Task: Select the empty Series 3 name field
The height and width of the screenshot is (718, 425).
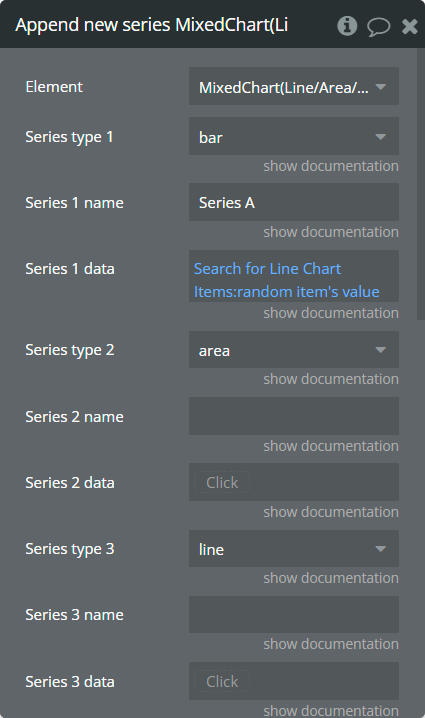Action: coord(294,615)
